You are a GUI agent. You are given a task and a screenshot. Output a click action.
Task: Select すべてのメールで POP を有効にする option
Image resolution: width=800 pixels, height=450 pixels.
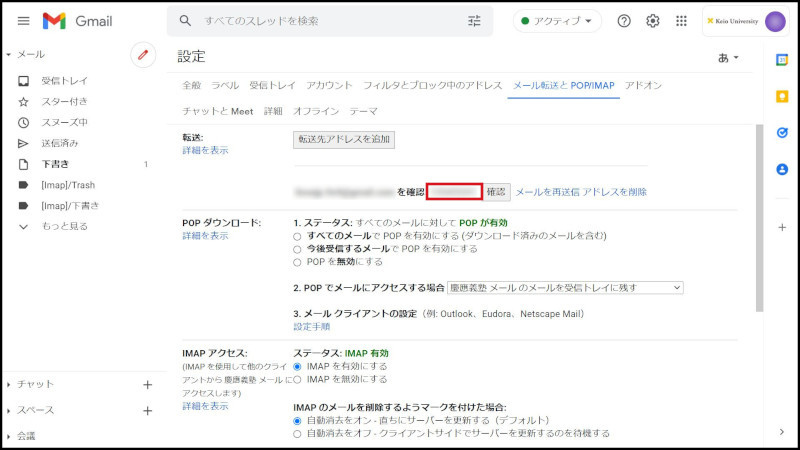click(298, 236)
